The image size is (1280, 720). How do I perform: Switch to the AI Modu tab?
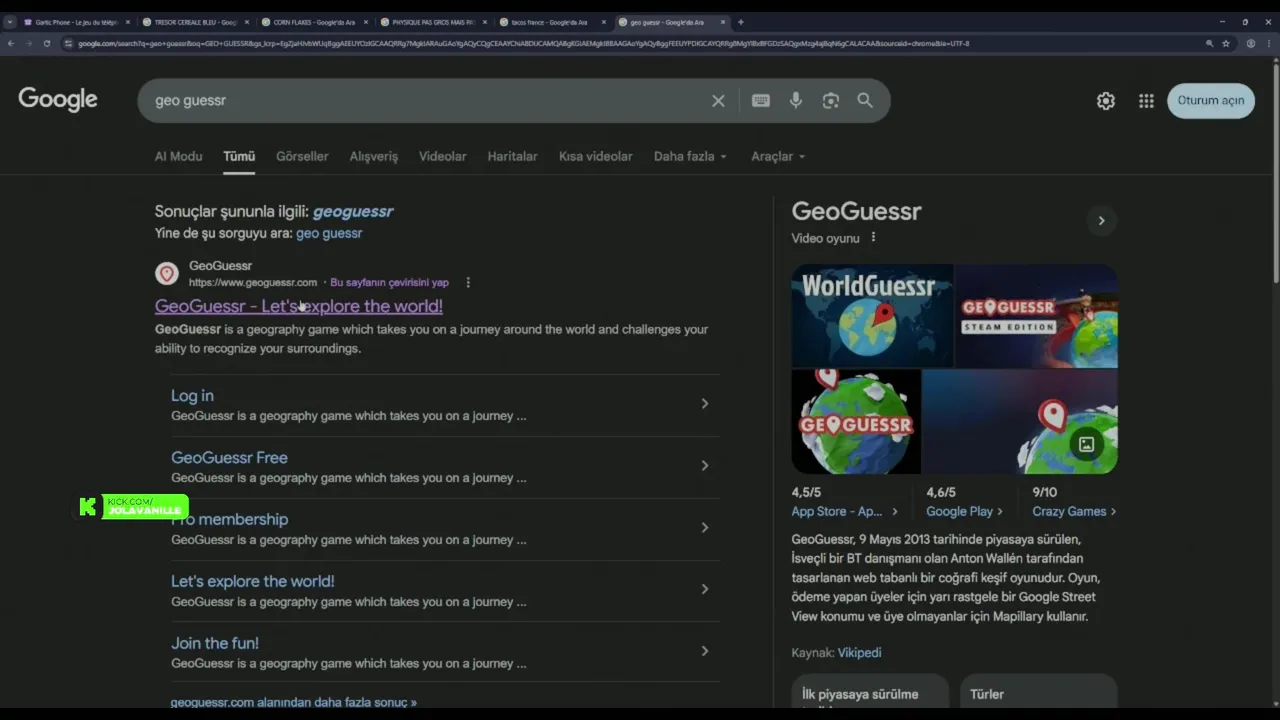[178, 157]
